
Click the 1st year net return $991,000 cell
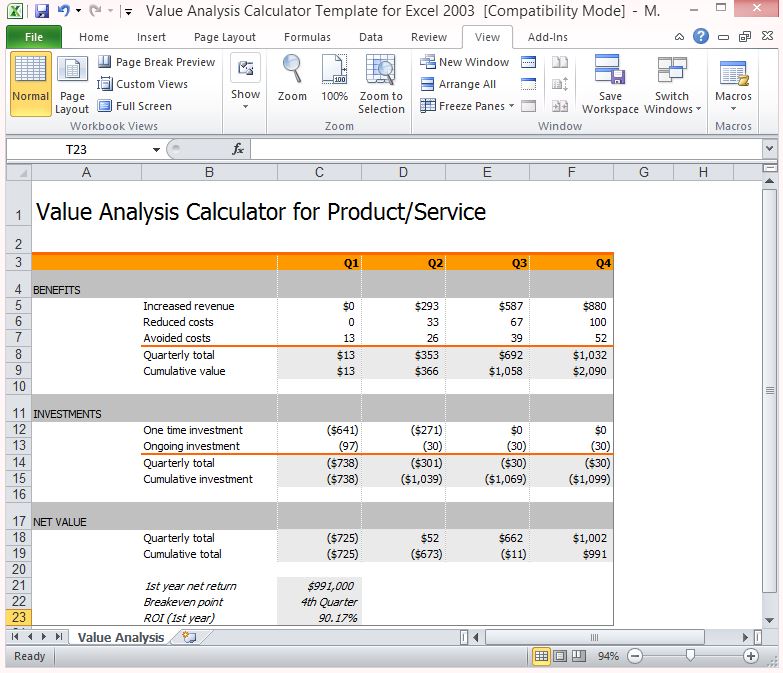point(319,586)
